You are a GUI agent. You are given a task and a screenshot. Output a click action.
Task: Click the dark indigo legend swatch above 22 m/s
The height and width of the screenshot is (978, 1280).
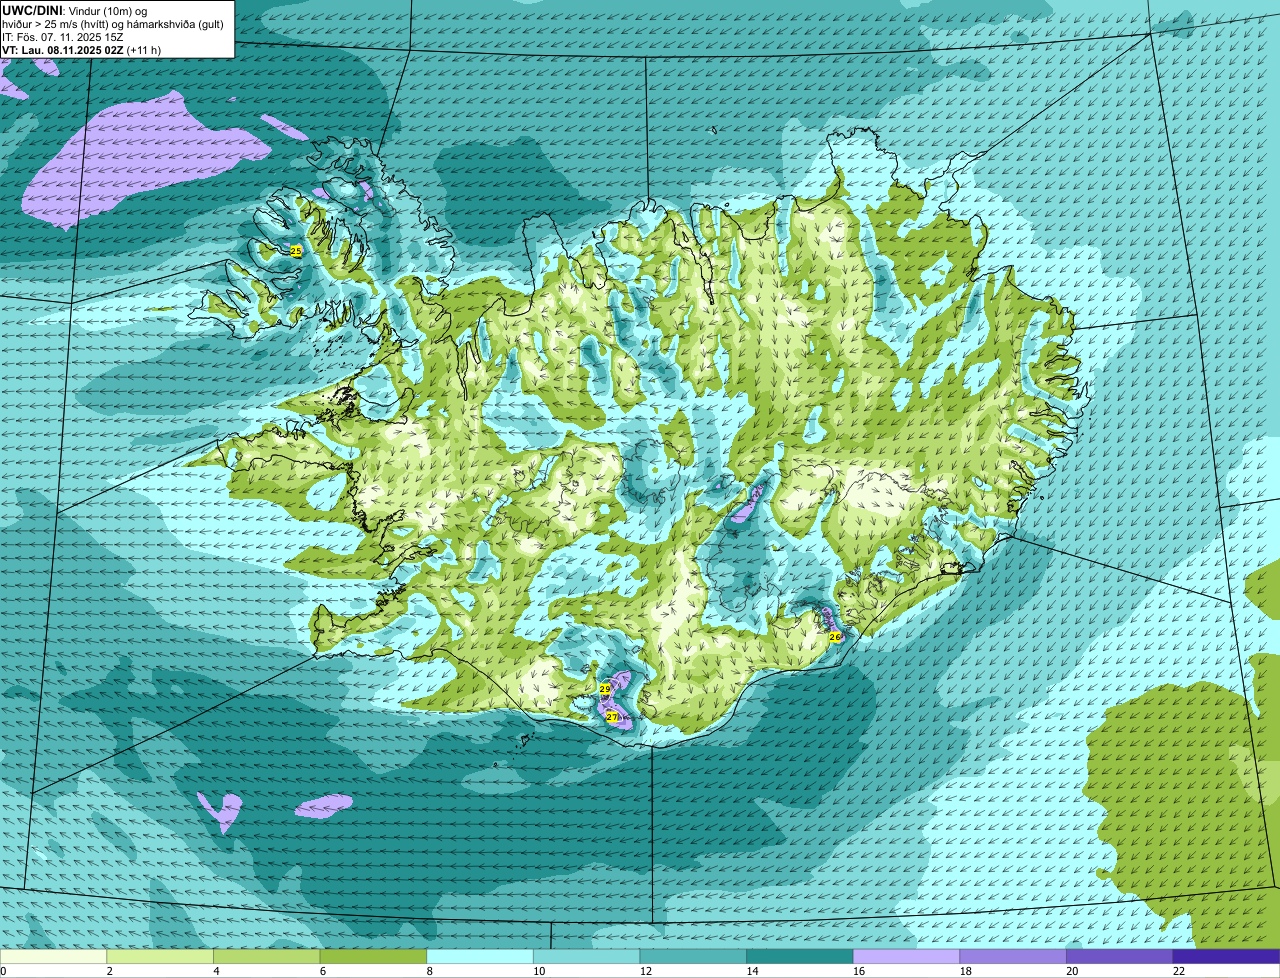(x=1226, y=956)
